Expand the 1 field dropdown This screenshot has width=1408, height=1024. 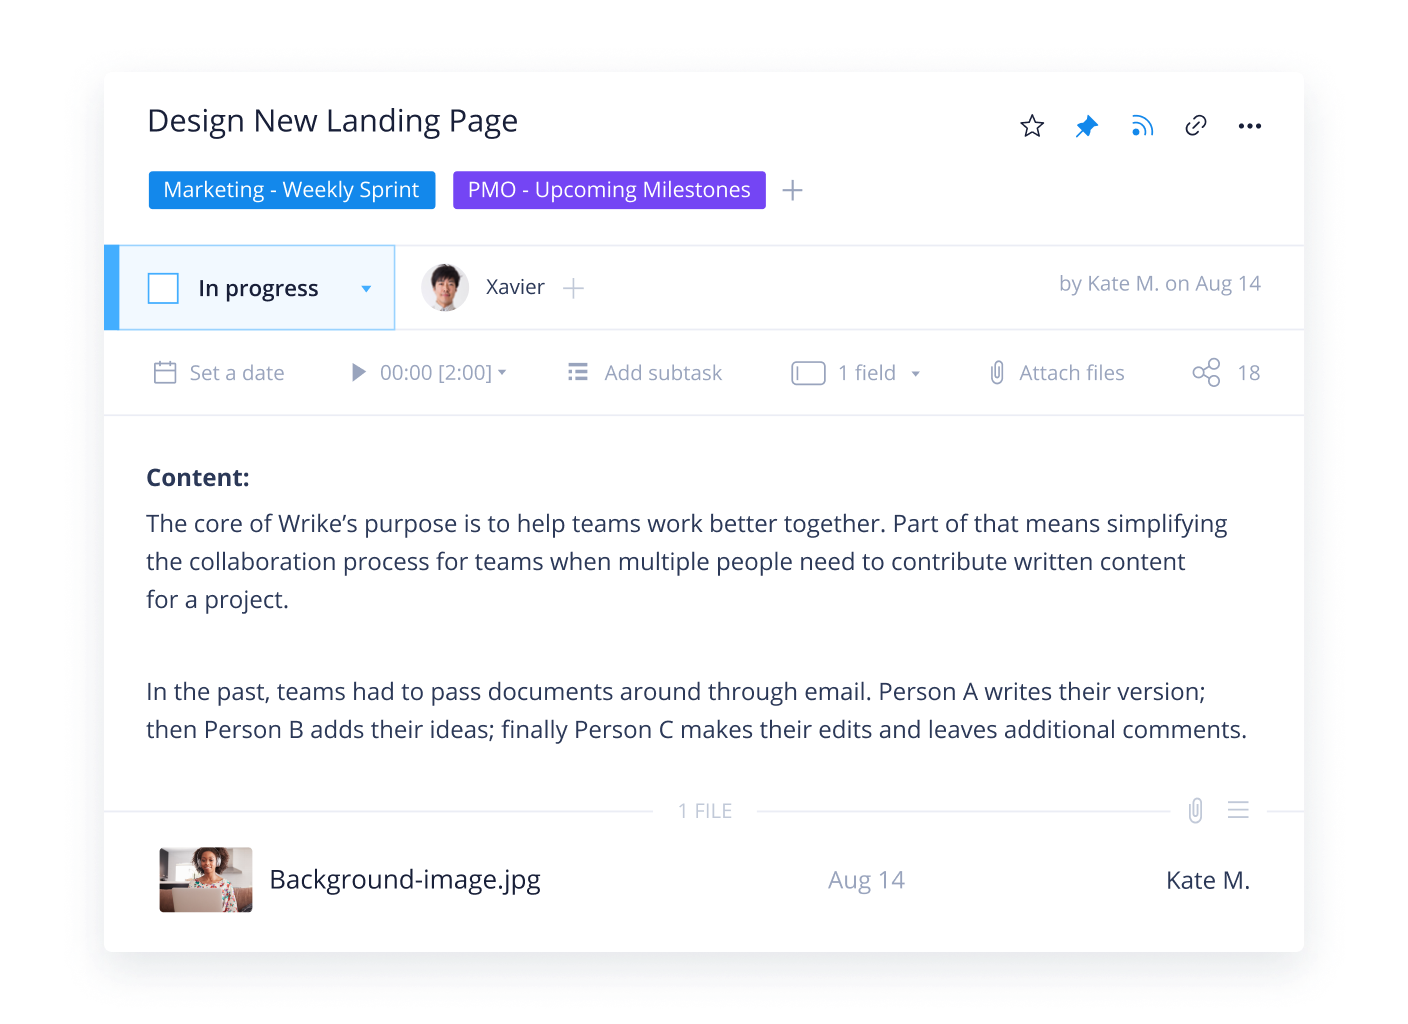coord(915,374)
